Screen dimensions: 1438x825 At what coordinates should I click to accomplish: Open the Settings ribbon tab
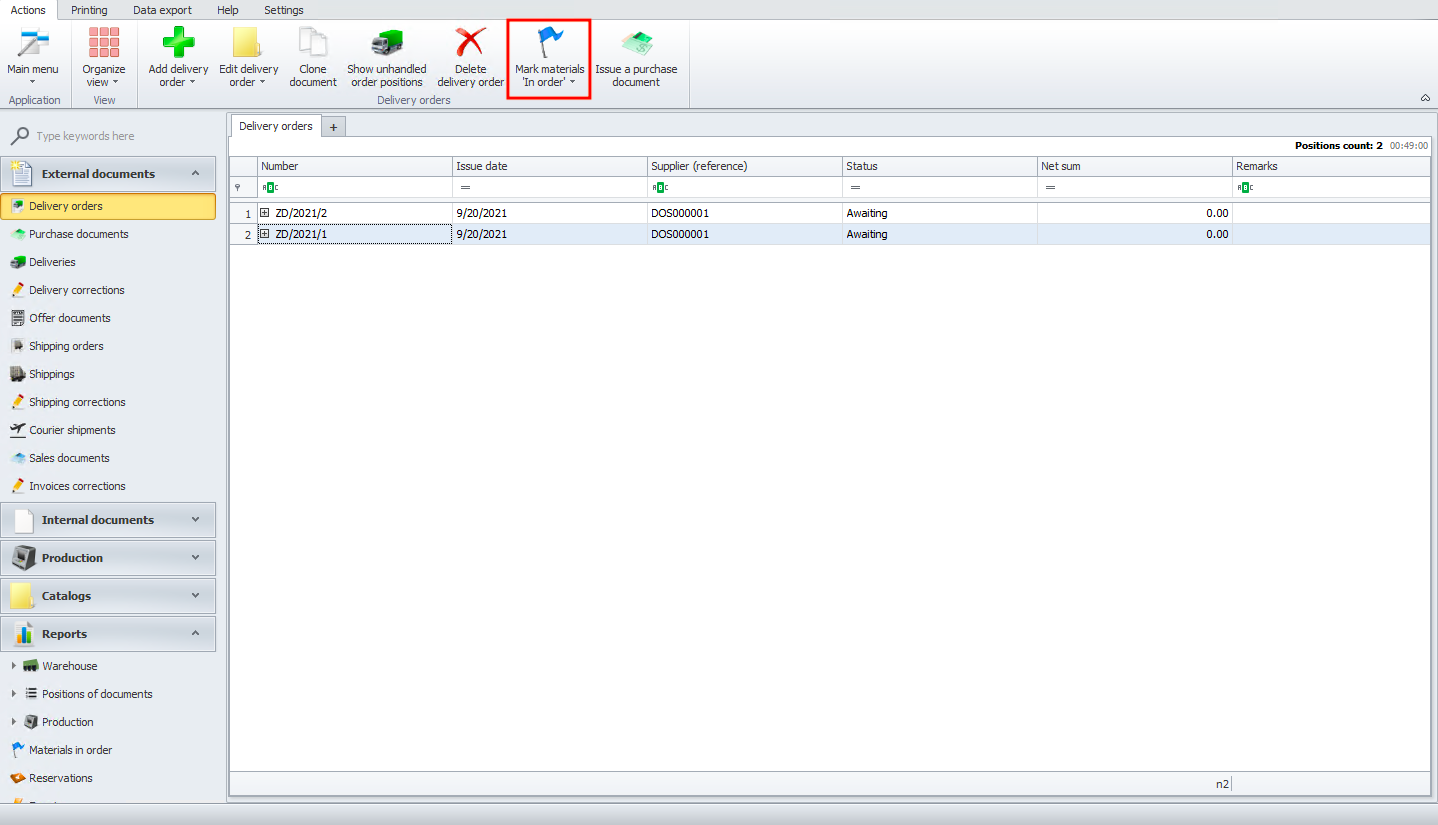point(284,10)
